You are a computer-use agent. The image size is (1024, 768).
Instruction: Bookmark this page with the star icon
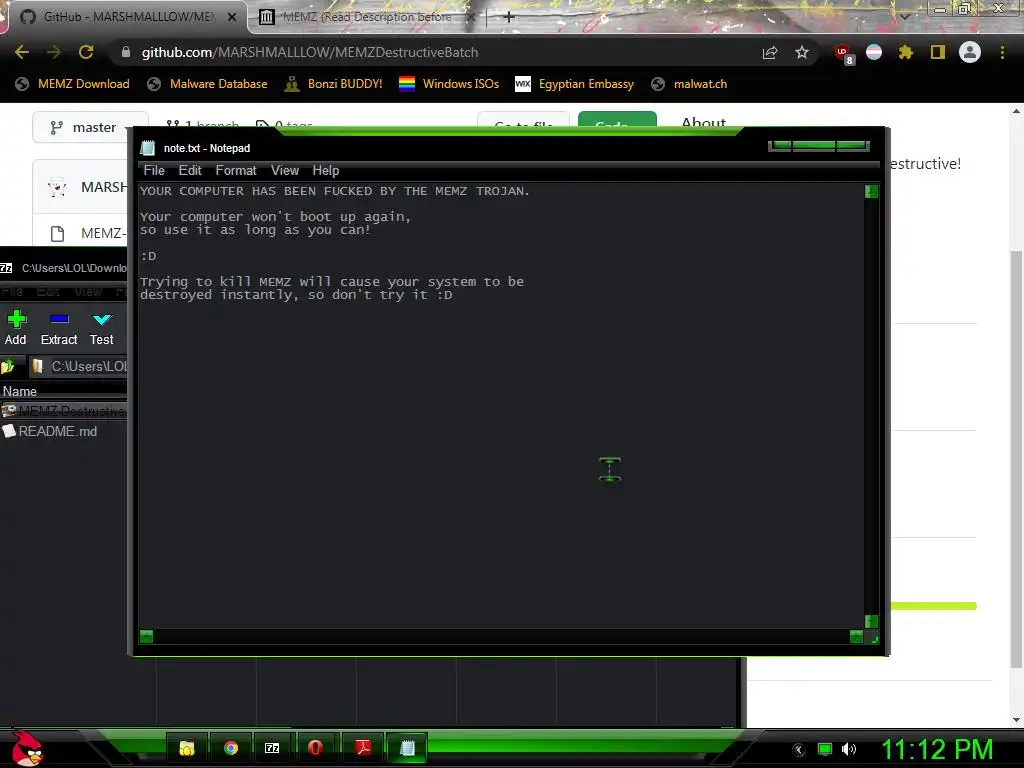tap(802, 52)
